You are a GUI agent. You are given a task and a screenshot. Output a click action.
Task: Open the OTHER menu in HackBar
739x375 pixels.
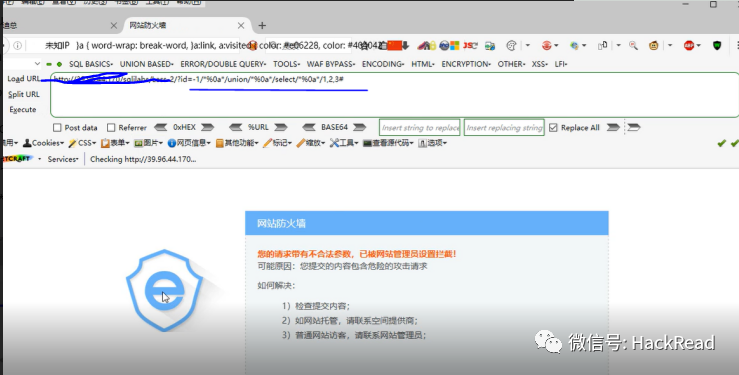511,64
